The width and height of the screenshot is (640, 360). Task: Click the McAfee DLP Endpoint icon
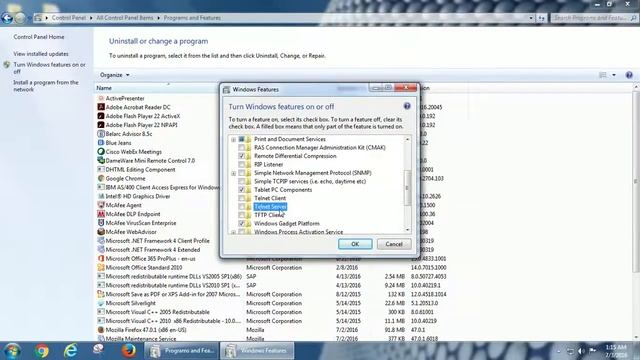pos(101,214)
